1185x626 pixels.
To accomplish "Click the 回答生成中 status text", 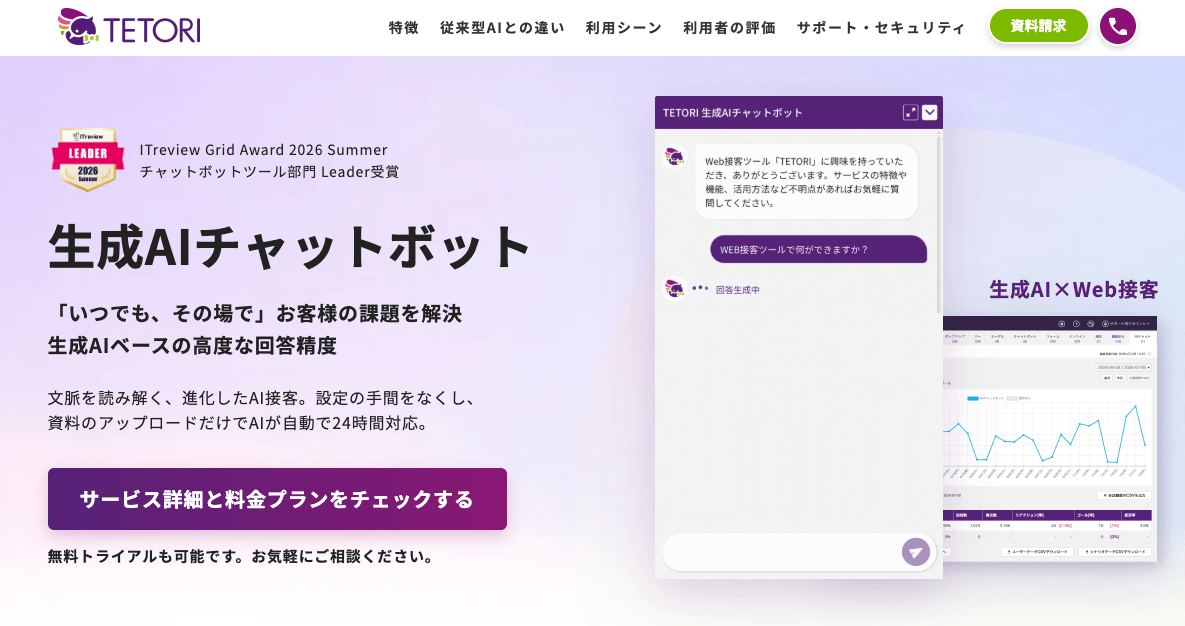I will (x=738, y=290).
